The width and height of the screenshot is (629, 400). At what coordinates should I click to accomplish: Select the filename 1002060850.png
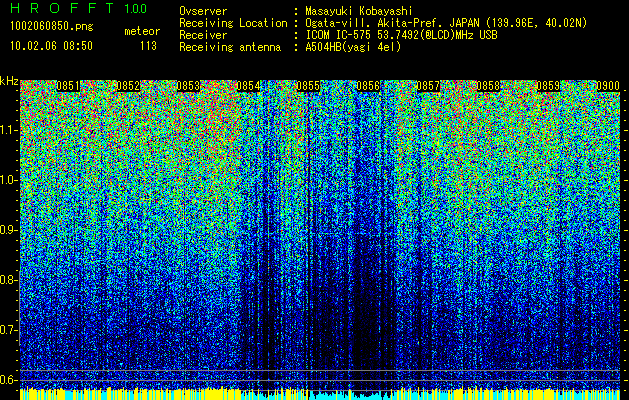[x=52, y=27]
